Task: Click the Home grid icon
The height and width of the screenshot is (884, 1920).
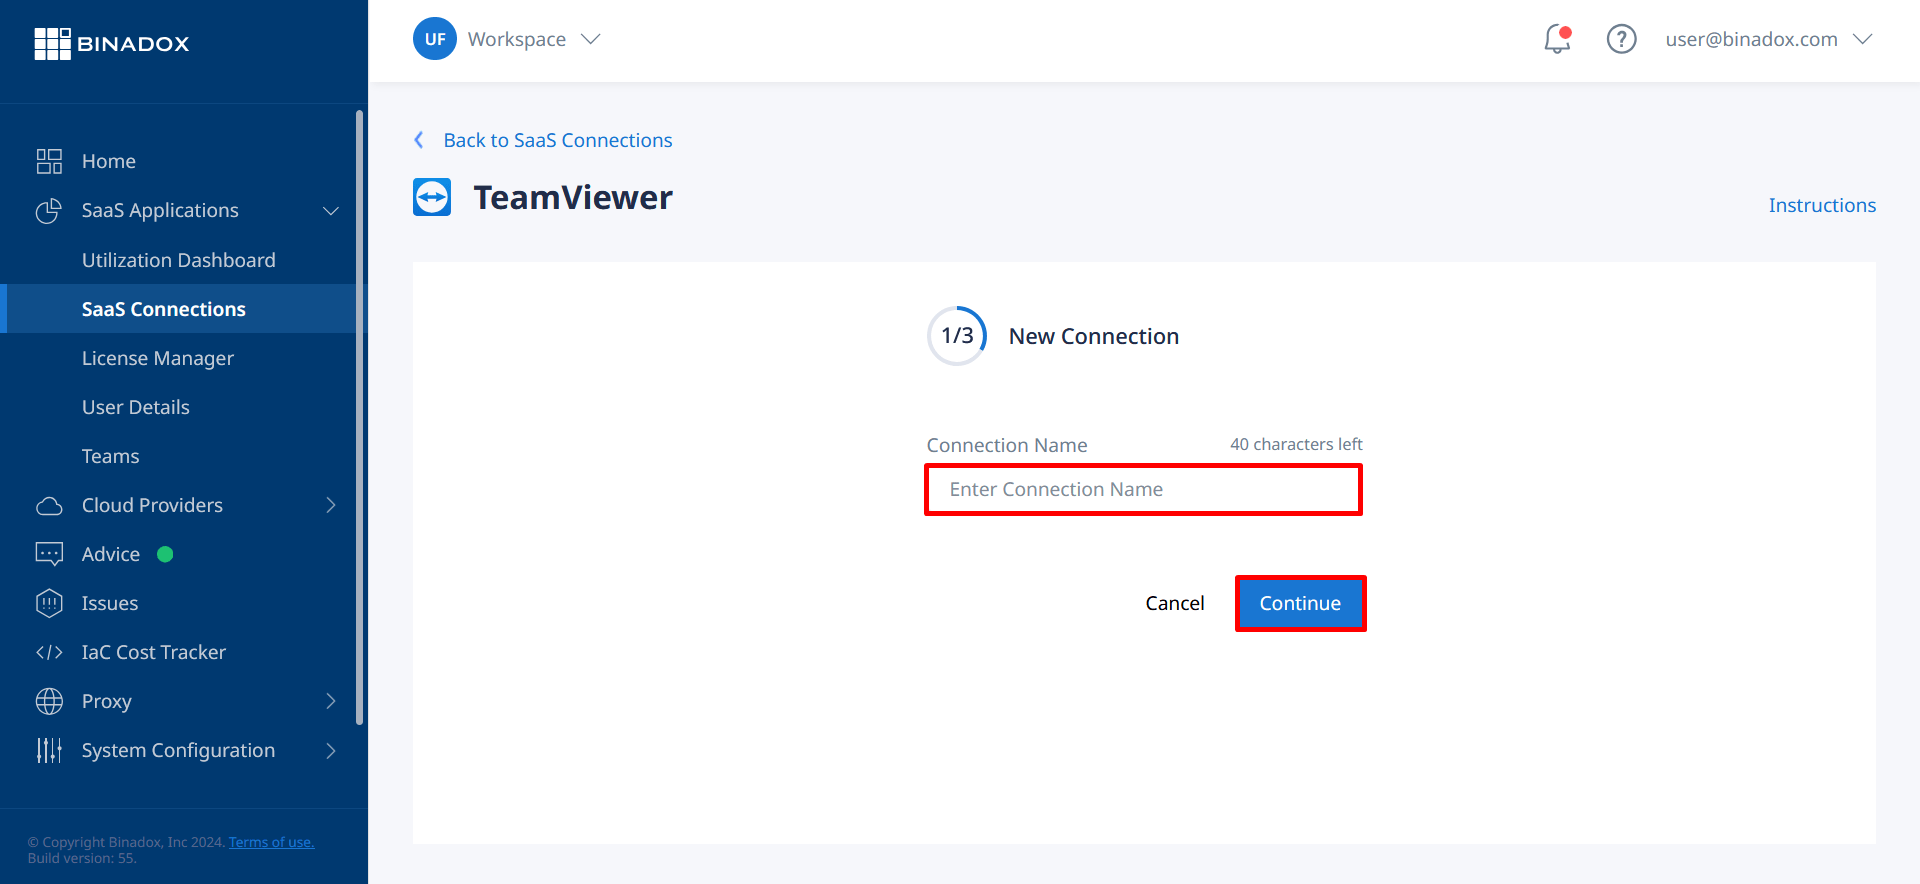Action: [x=49, y=161]
